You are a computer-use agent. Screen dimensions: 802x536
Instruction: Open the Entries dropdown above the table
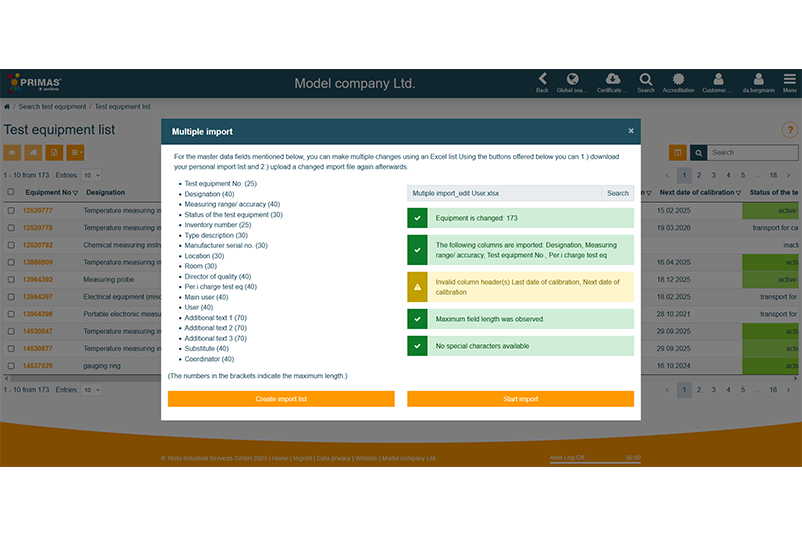(x=91, y=176)
